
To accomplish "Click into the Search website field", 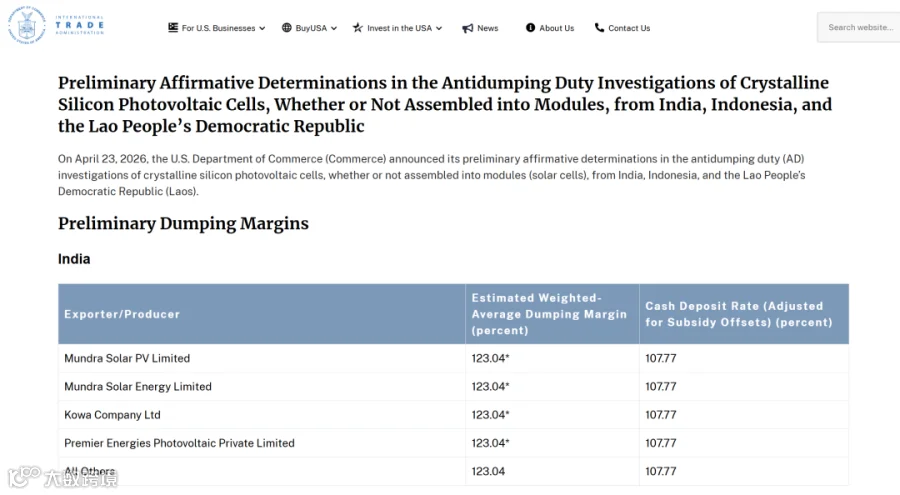I will 859,27.
